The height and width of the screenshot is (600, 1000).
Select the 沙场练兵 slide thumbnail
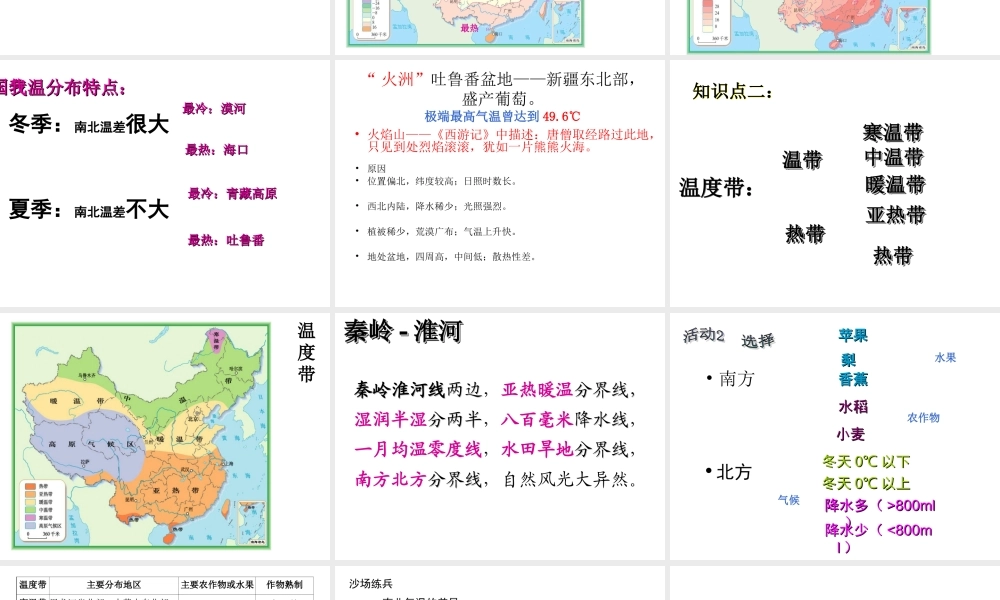501,583
